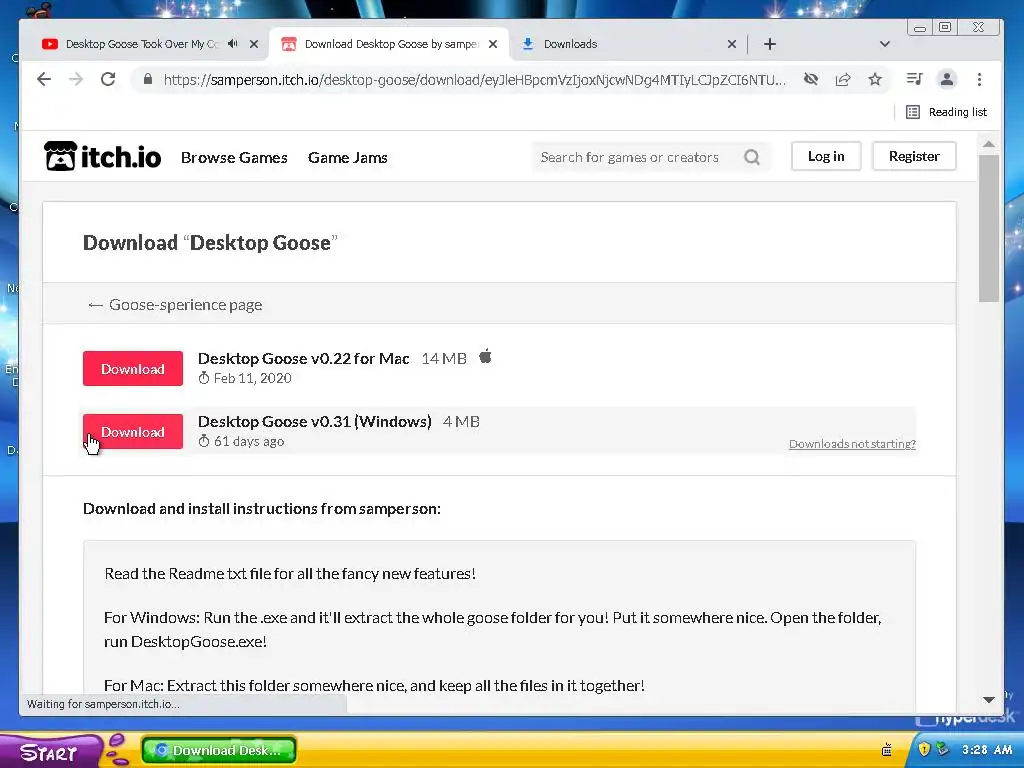Click the Apple platform icon beside Mac version
The width and height of the screenshot is (1024, 768).
pos(485,357)
